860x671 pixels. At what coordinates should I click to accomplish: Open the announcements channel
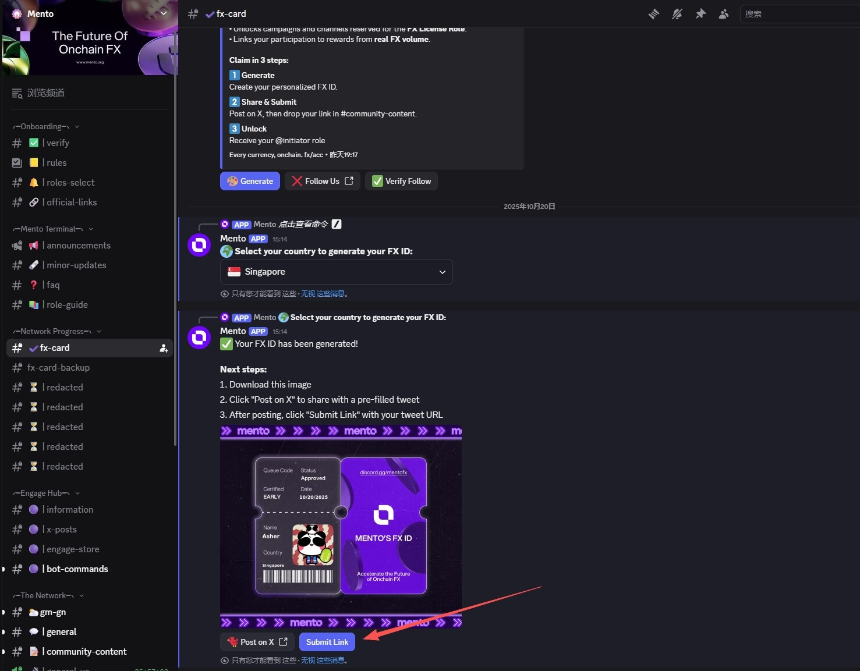[x=78, y=245]
